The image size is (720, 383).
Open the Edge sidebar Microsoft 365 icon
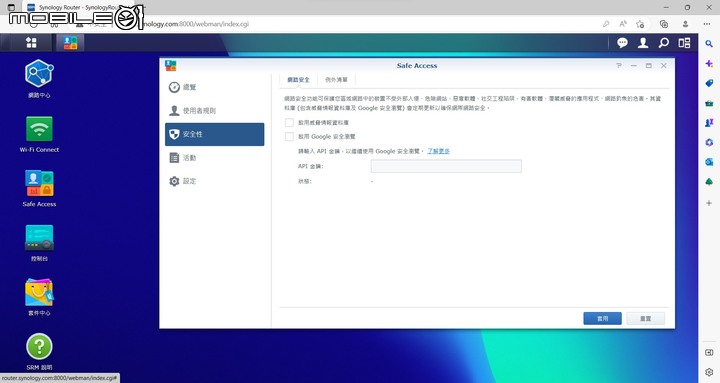[709, 142]
